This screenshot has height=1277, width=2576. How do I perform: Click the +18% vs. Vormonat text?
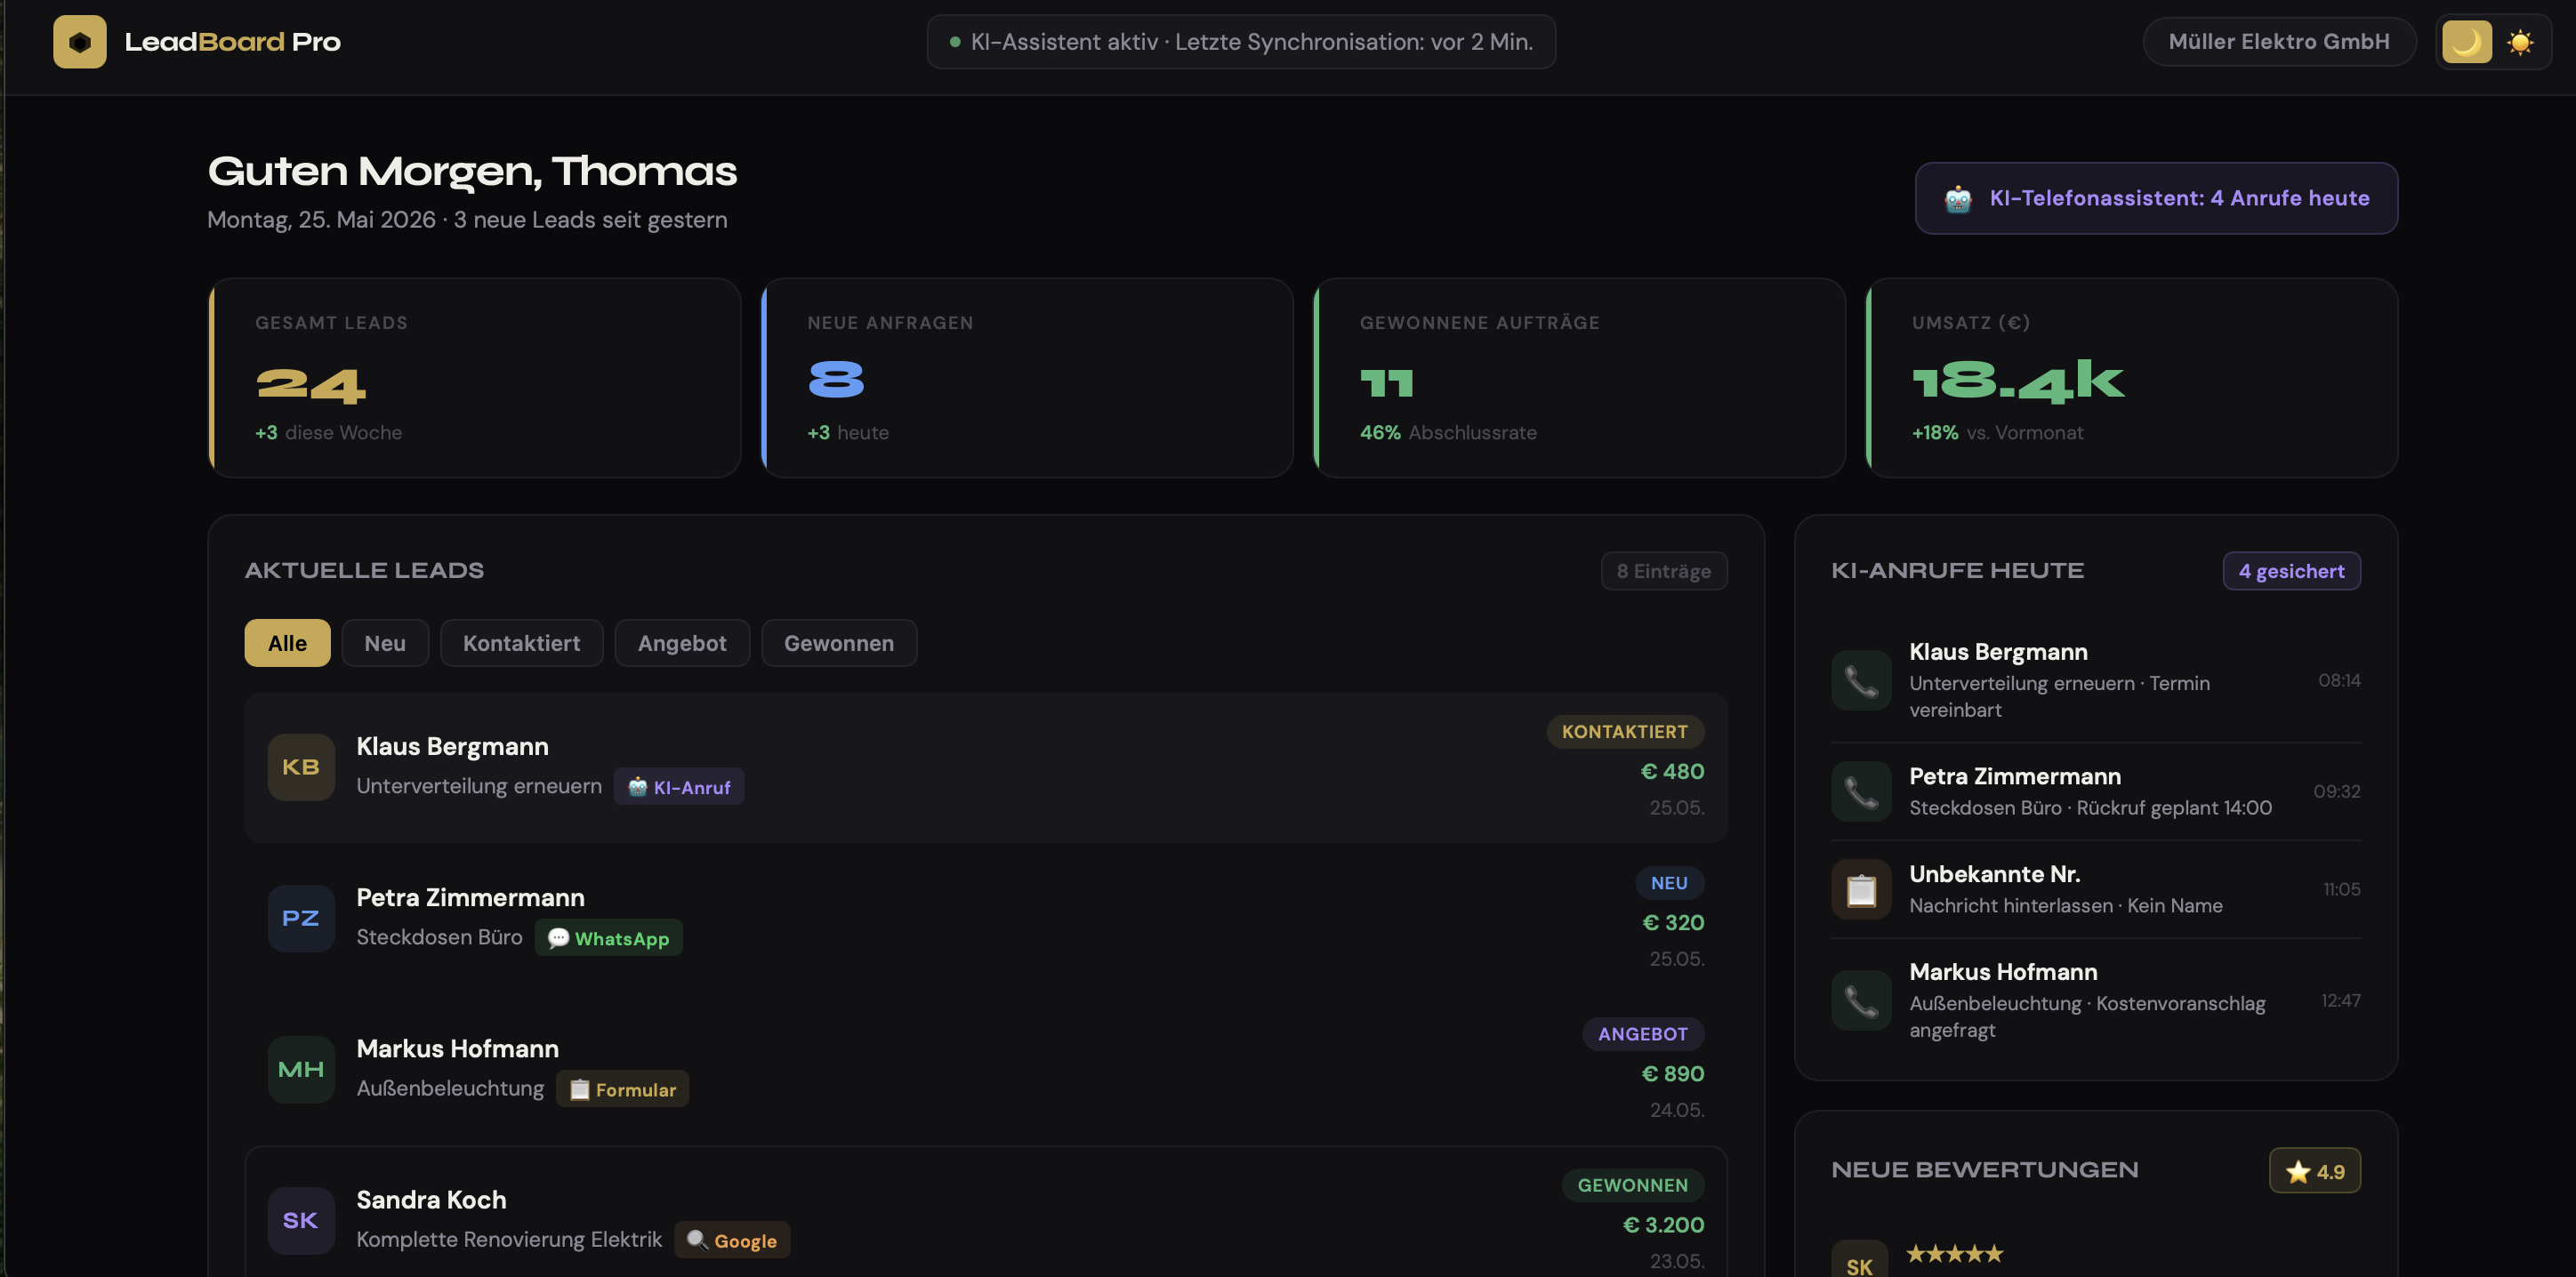1997,432
